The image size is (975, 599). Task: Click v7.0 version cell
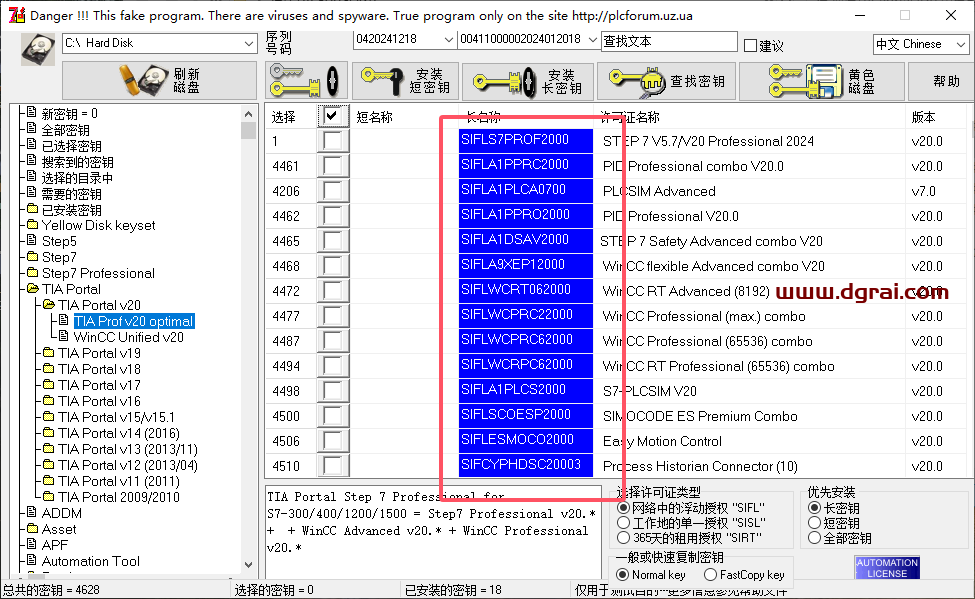923,191
